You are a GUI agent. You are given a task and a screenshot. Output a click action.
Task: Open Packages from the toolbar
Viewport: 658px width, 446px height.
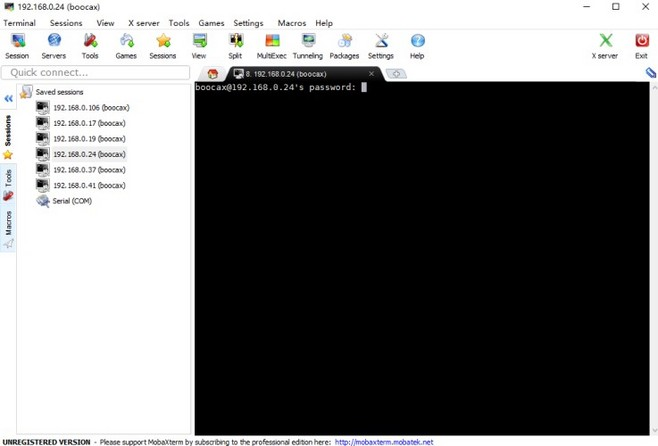[344, 47]
